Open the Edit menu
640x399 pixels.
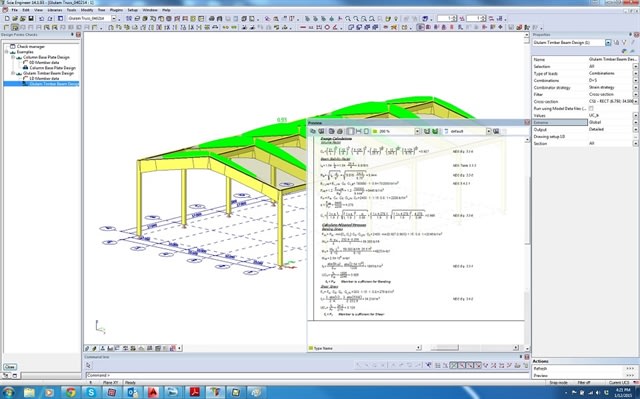pos(26,10)
